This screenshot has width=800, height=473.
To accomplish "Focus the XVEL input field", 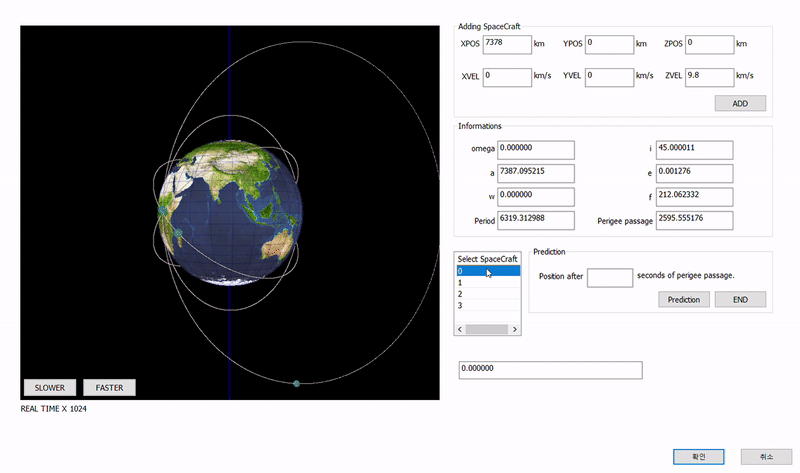I will [507, 77].
